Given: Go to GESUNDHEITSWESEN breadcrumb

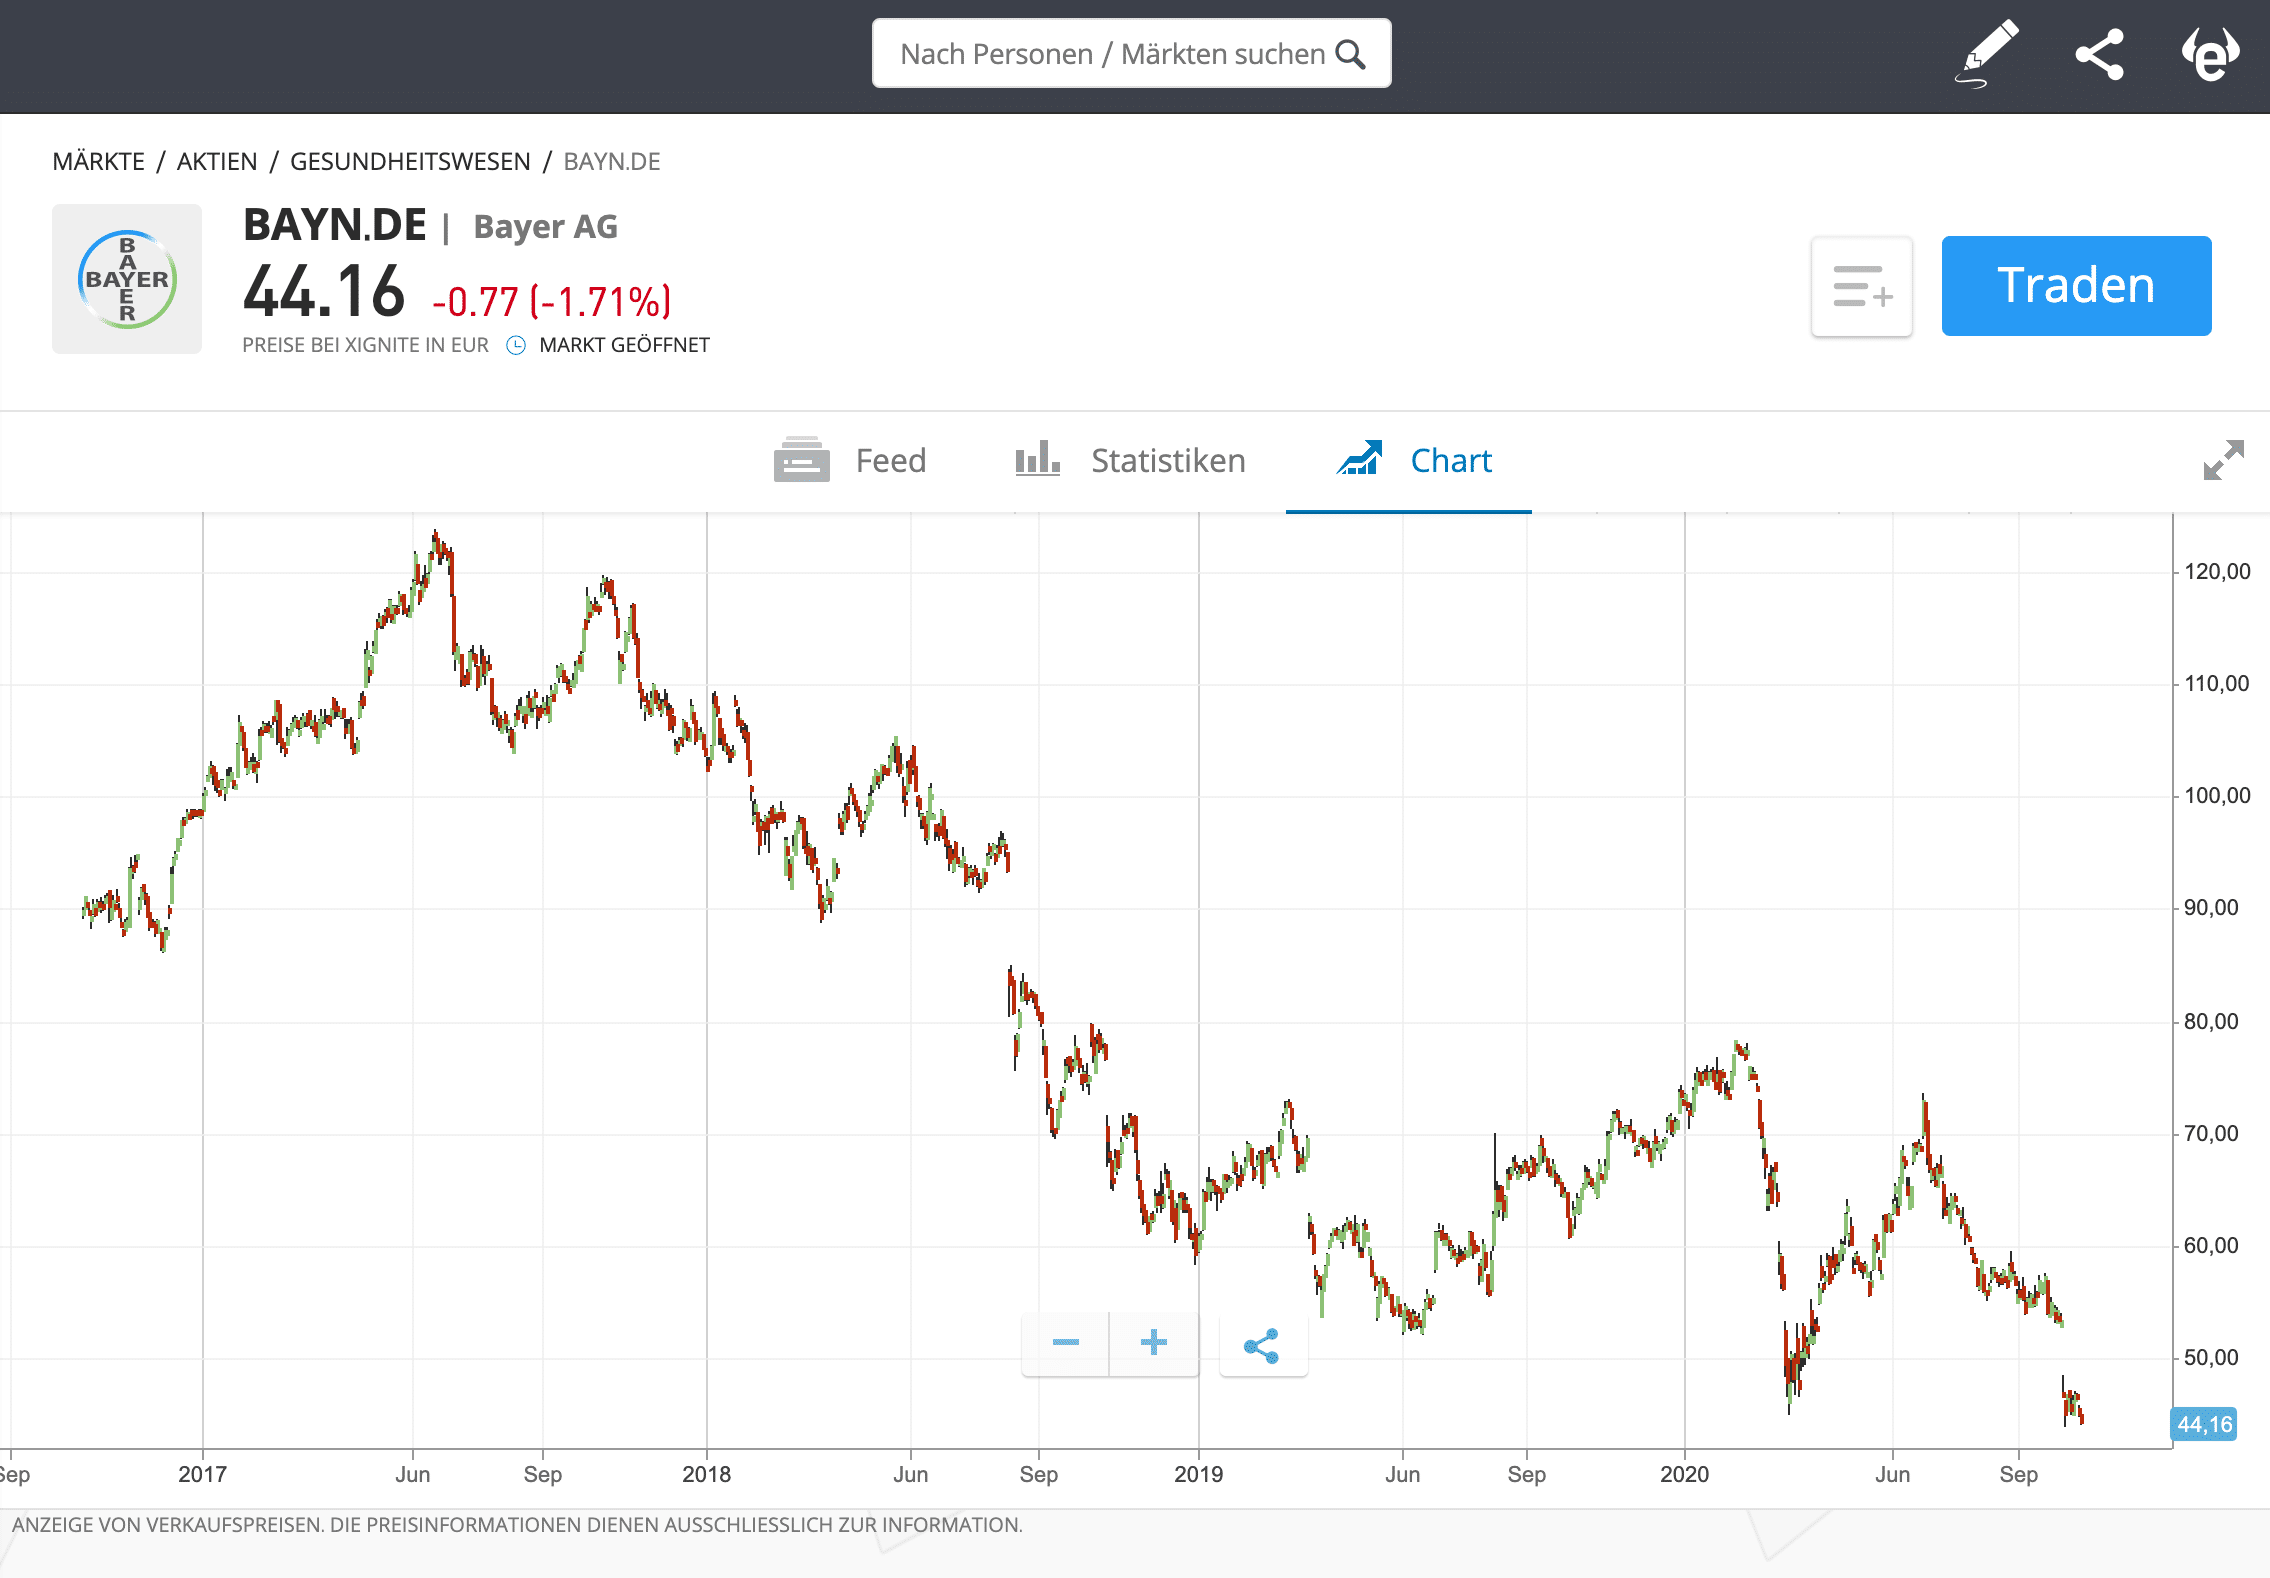Looking at the screenshot, I should [410, 162].
